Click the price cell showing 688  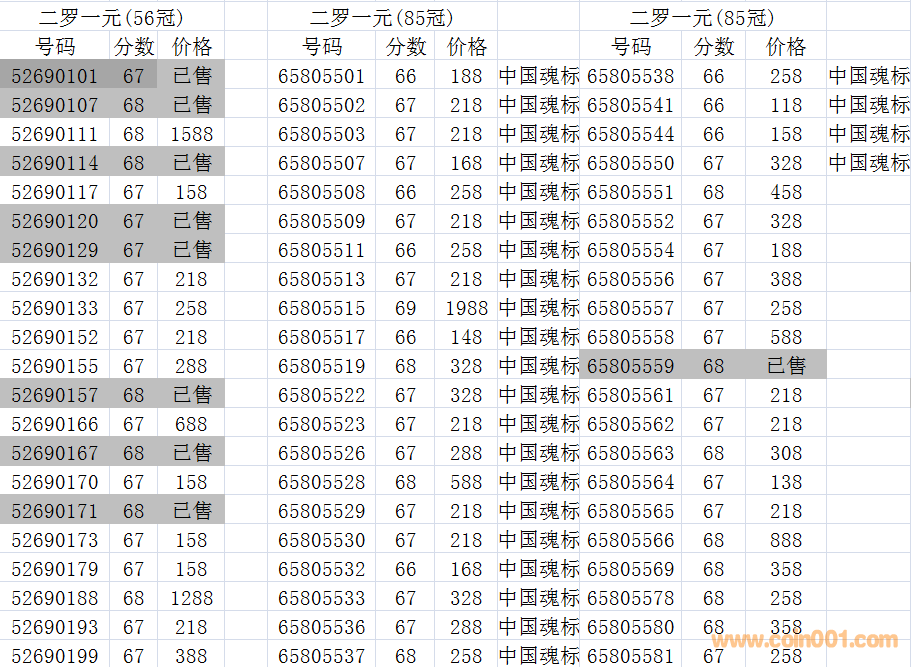click(x=191, y=424)
